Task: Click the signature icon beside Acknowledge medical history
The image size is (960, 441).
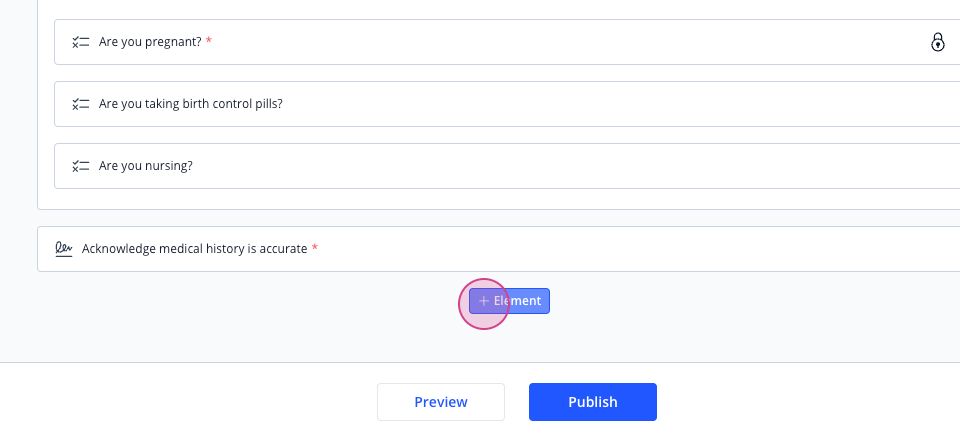Action: click(x=64, y=249)
